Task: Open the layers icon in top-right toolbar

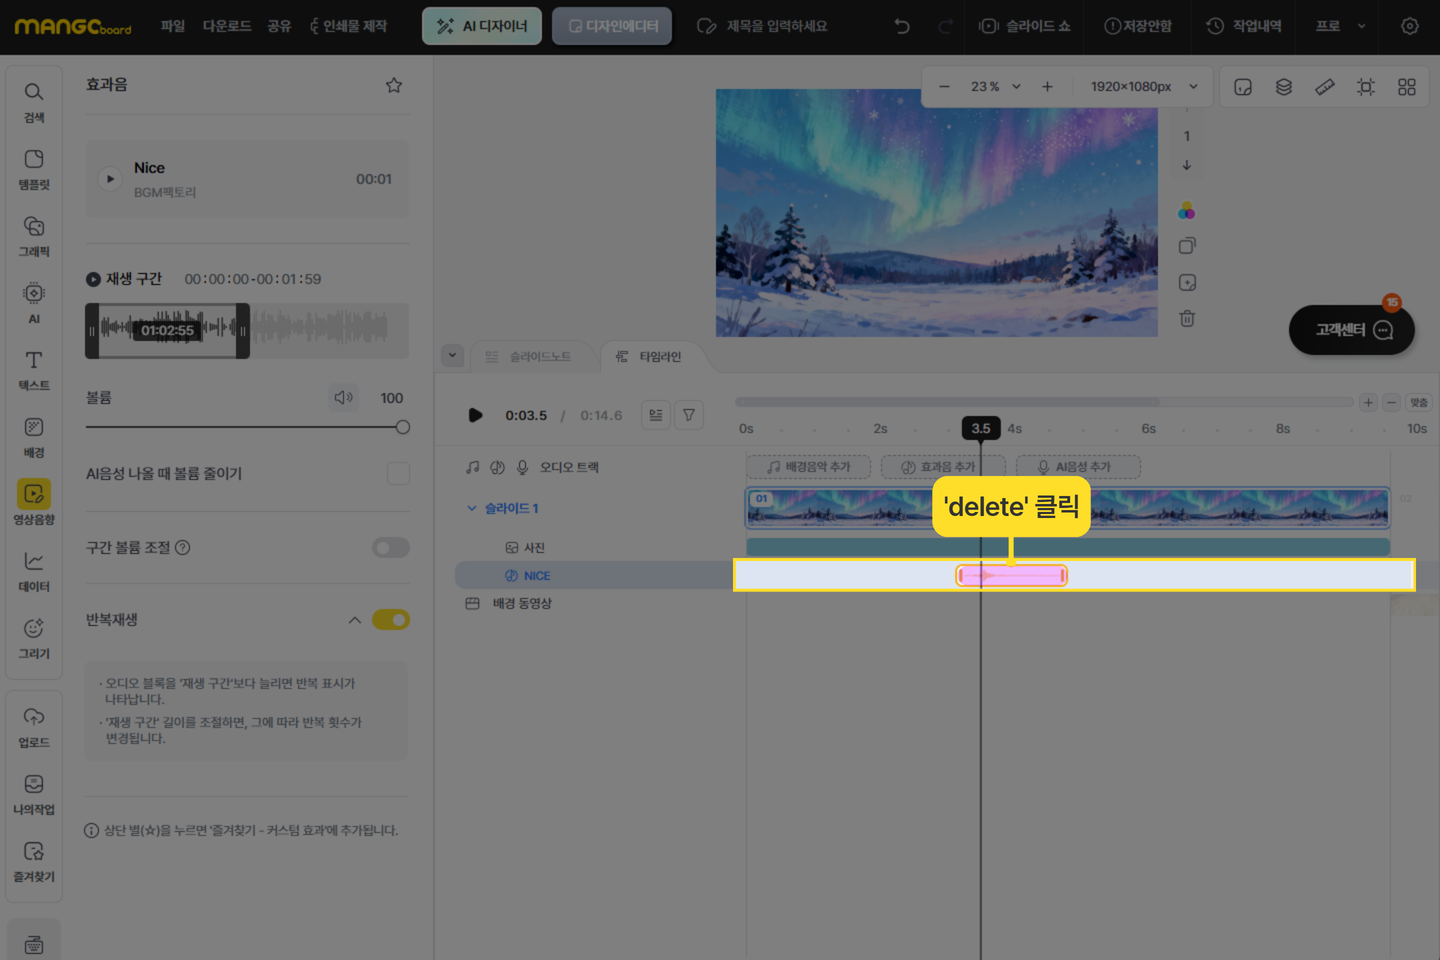Action: tap(1284, 87)
